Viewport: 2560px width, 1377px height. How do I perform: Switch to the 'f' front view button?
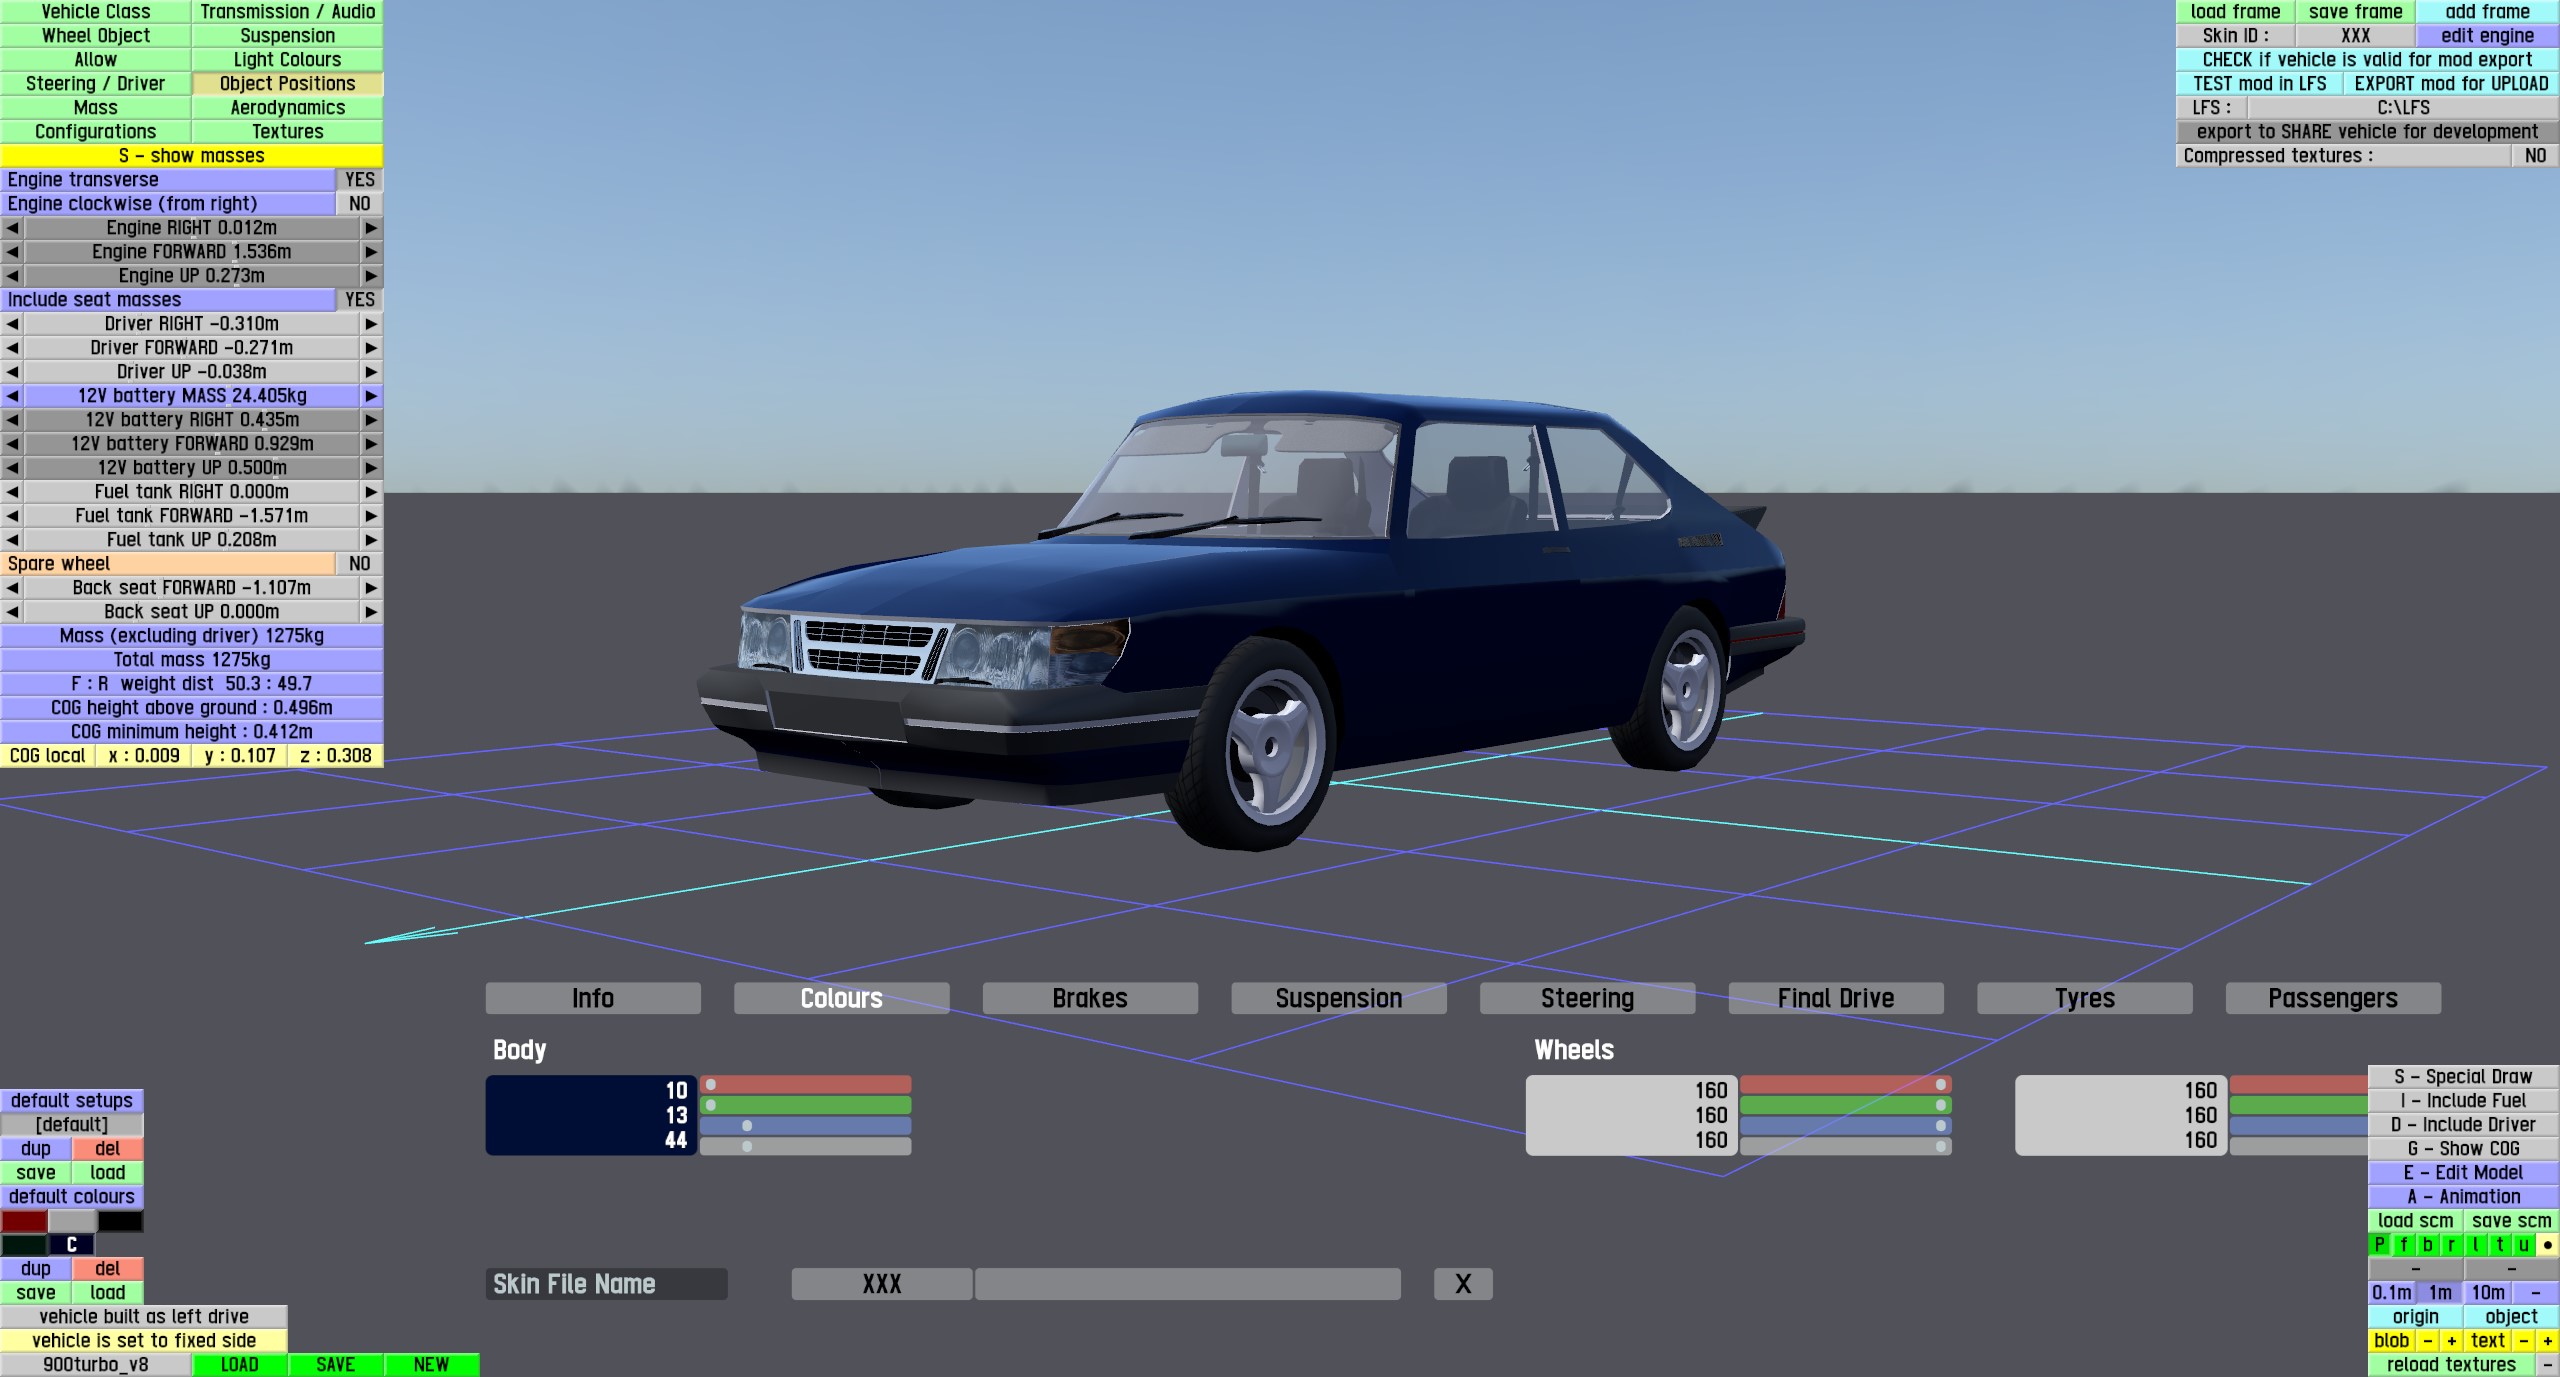2404,1245
